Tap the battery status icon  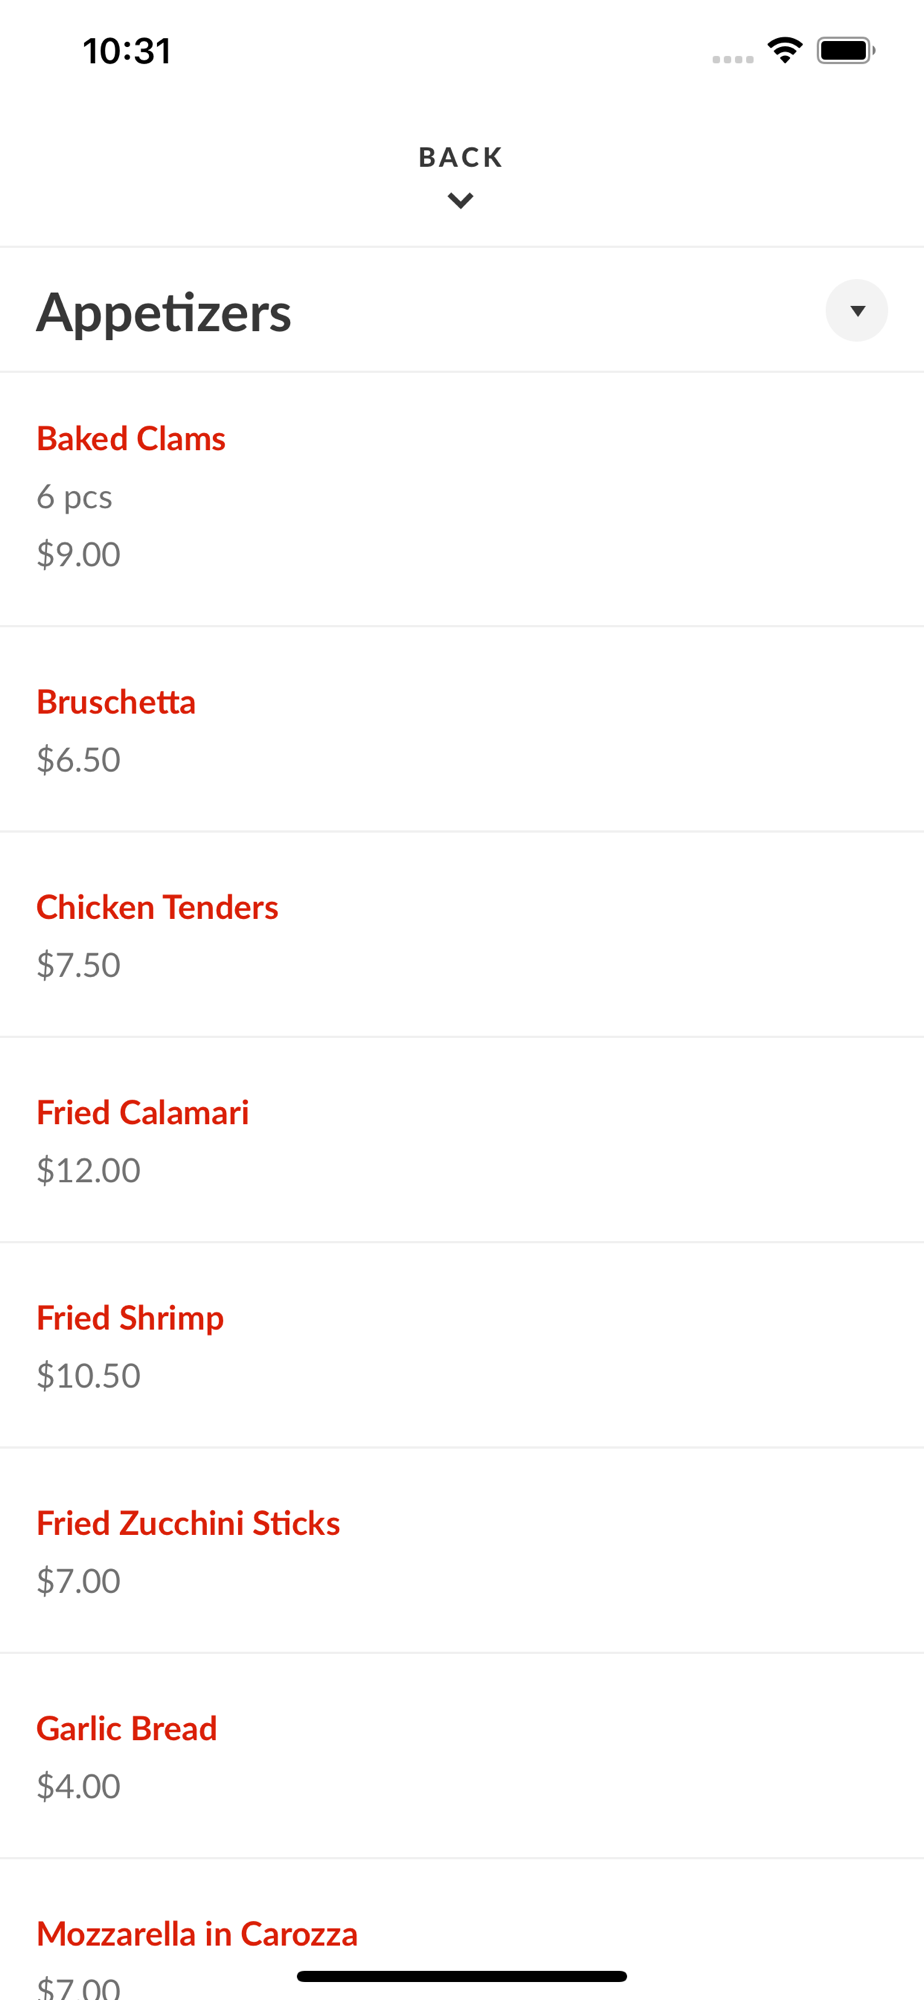845,50
